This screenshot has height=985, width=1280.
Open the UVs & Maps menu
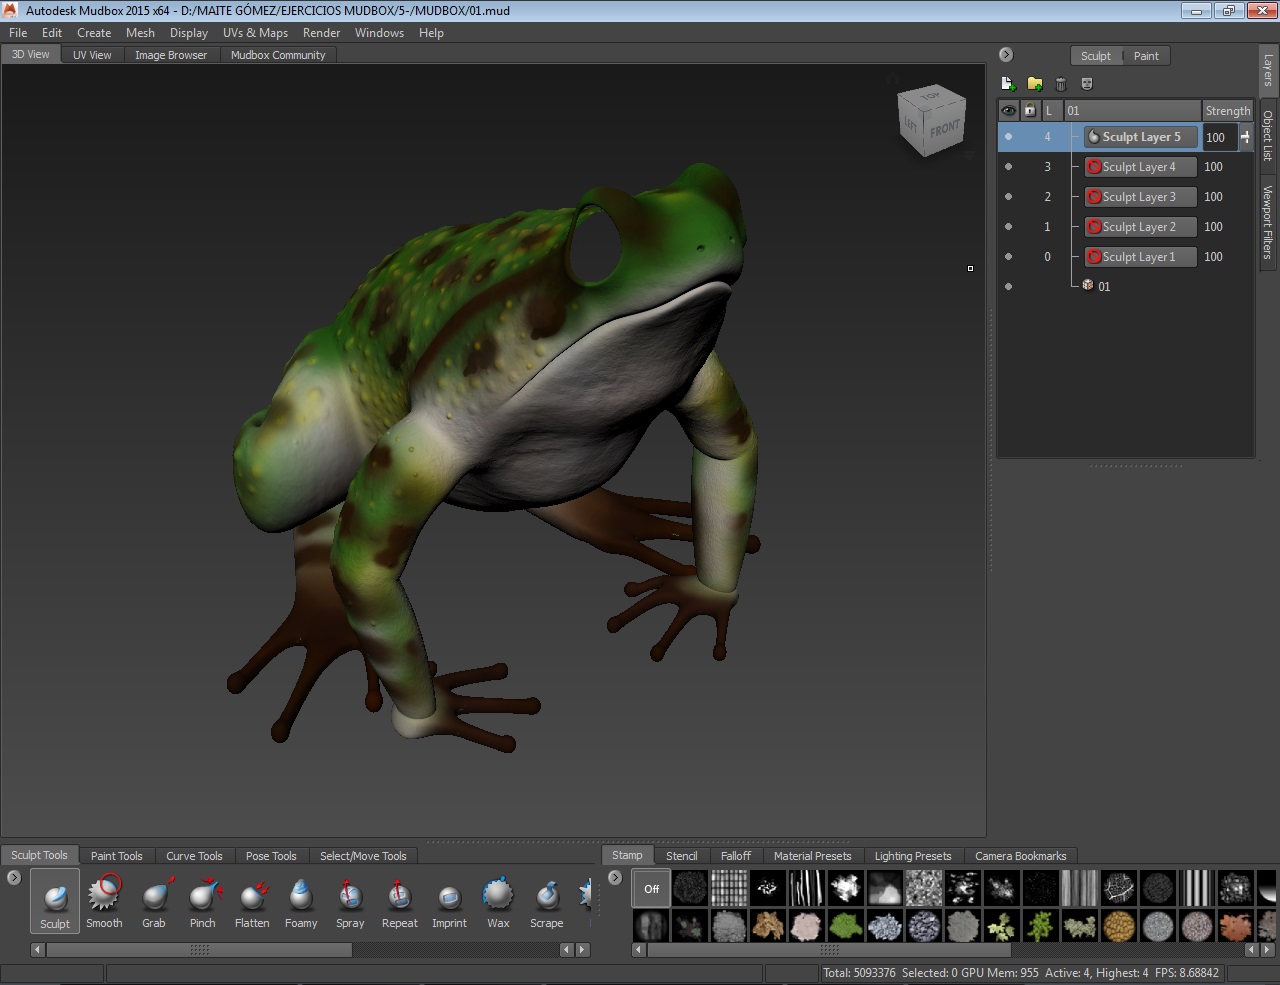click(x=254, y=33)
